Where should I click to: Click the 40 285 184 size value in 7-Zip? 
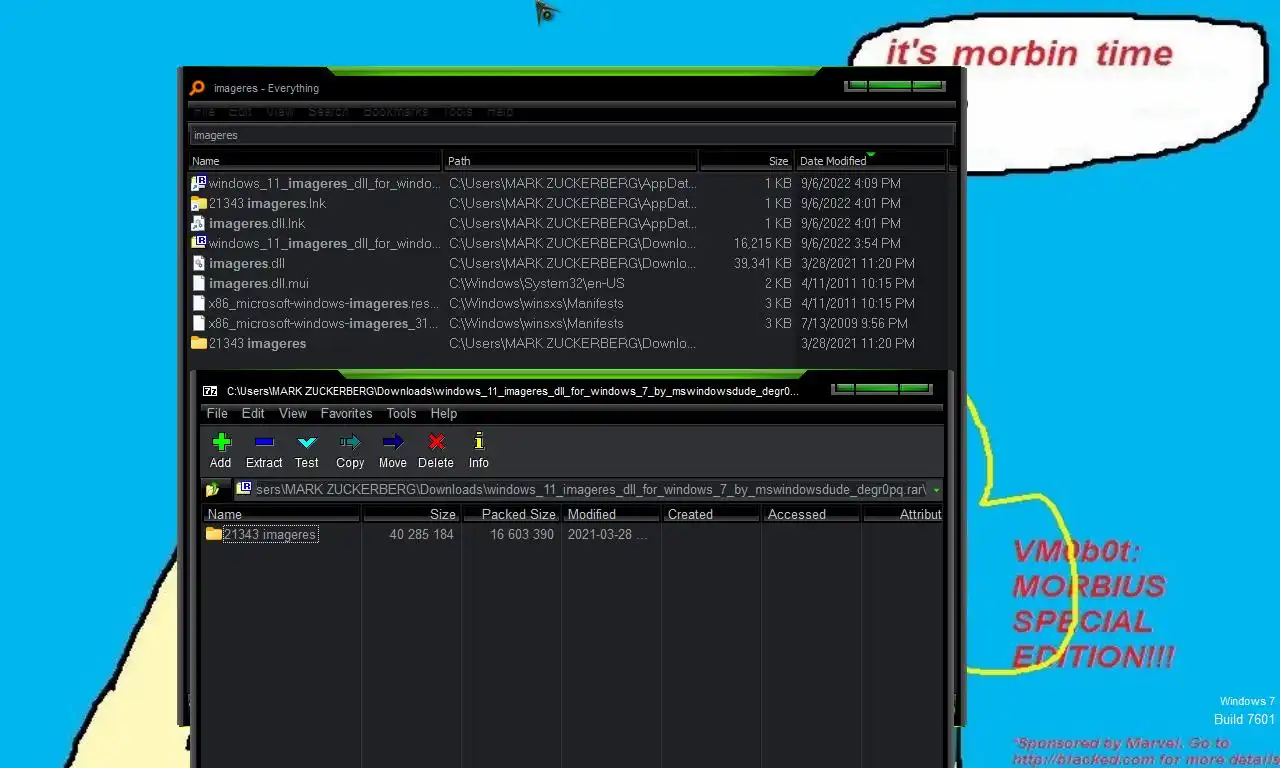point(421,535)
